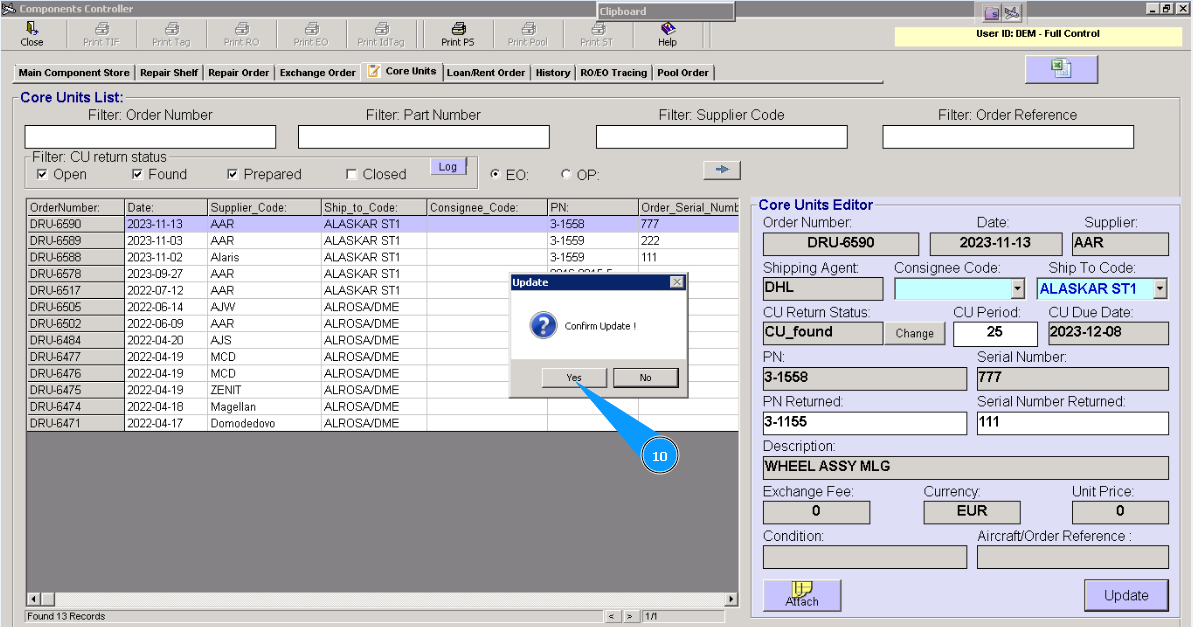Screen dimensions: 1193x627
Task: Click the table's right scroll arrow
Action: coord(731,599)
